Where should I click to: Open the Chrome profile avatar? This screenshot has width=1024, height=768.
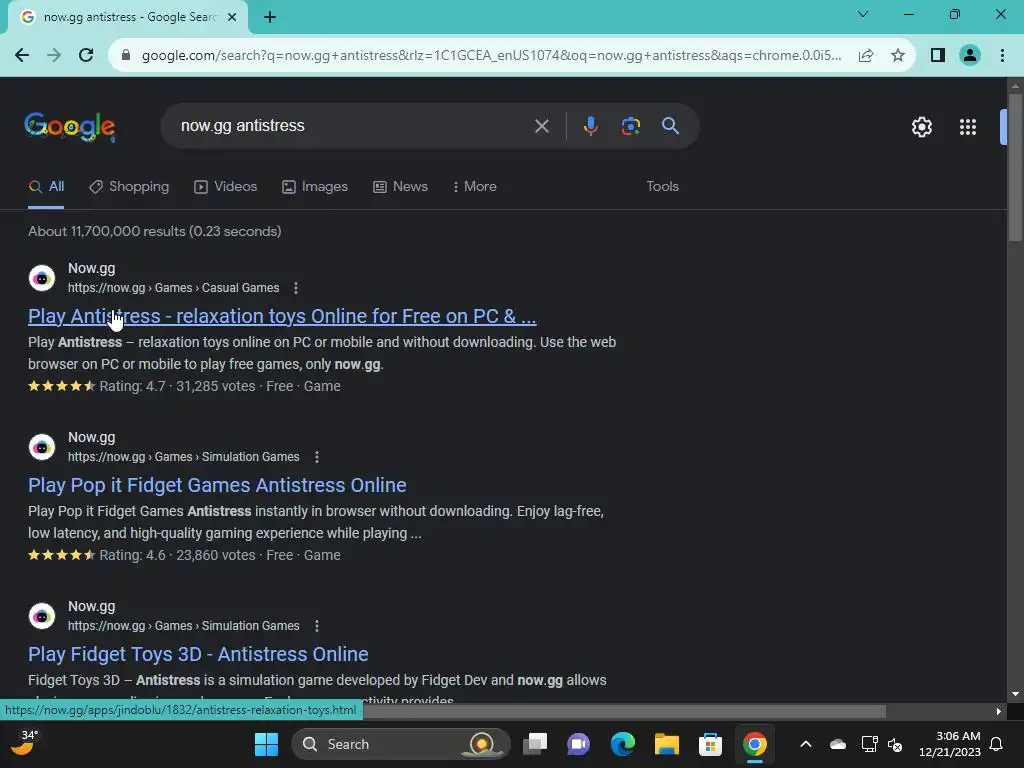pyautogui.click(x=970, y=55)
